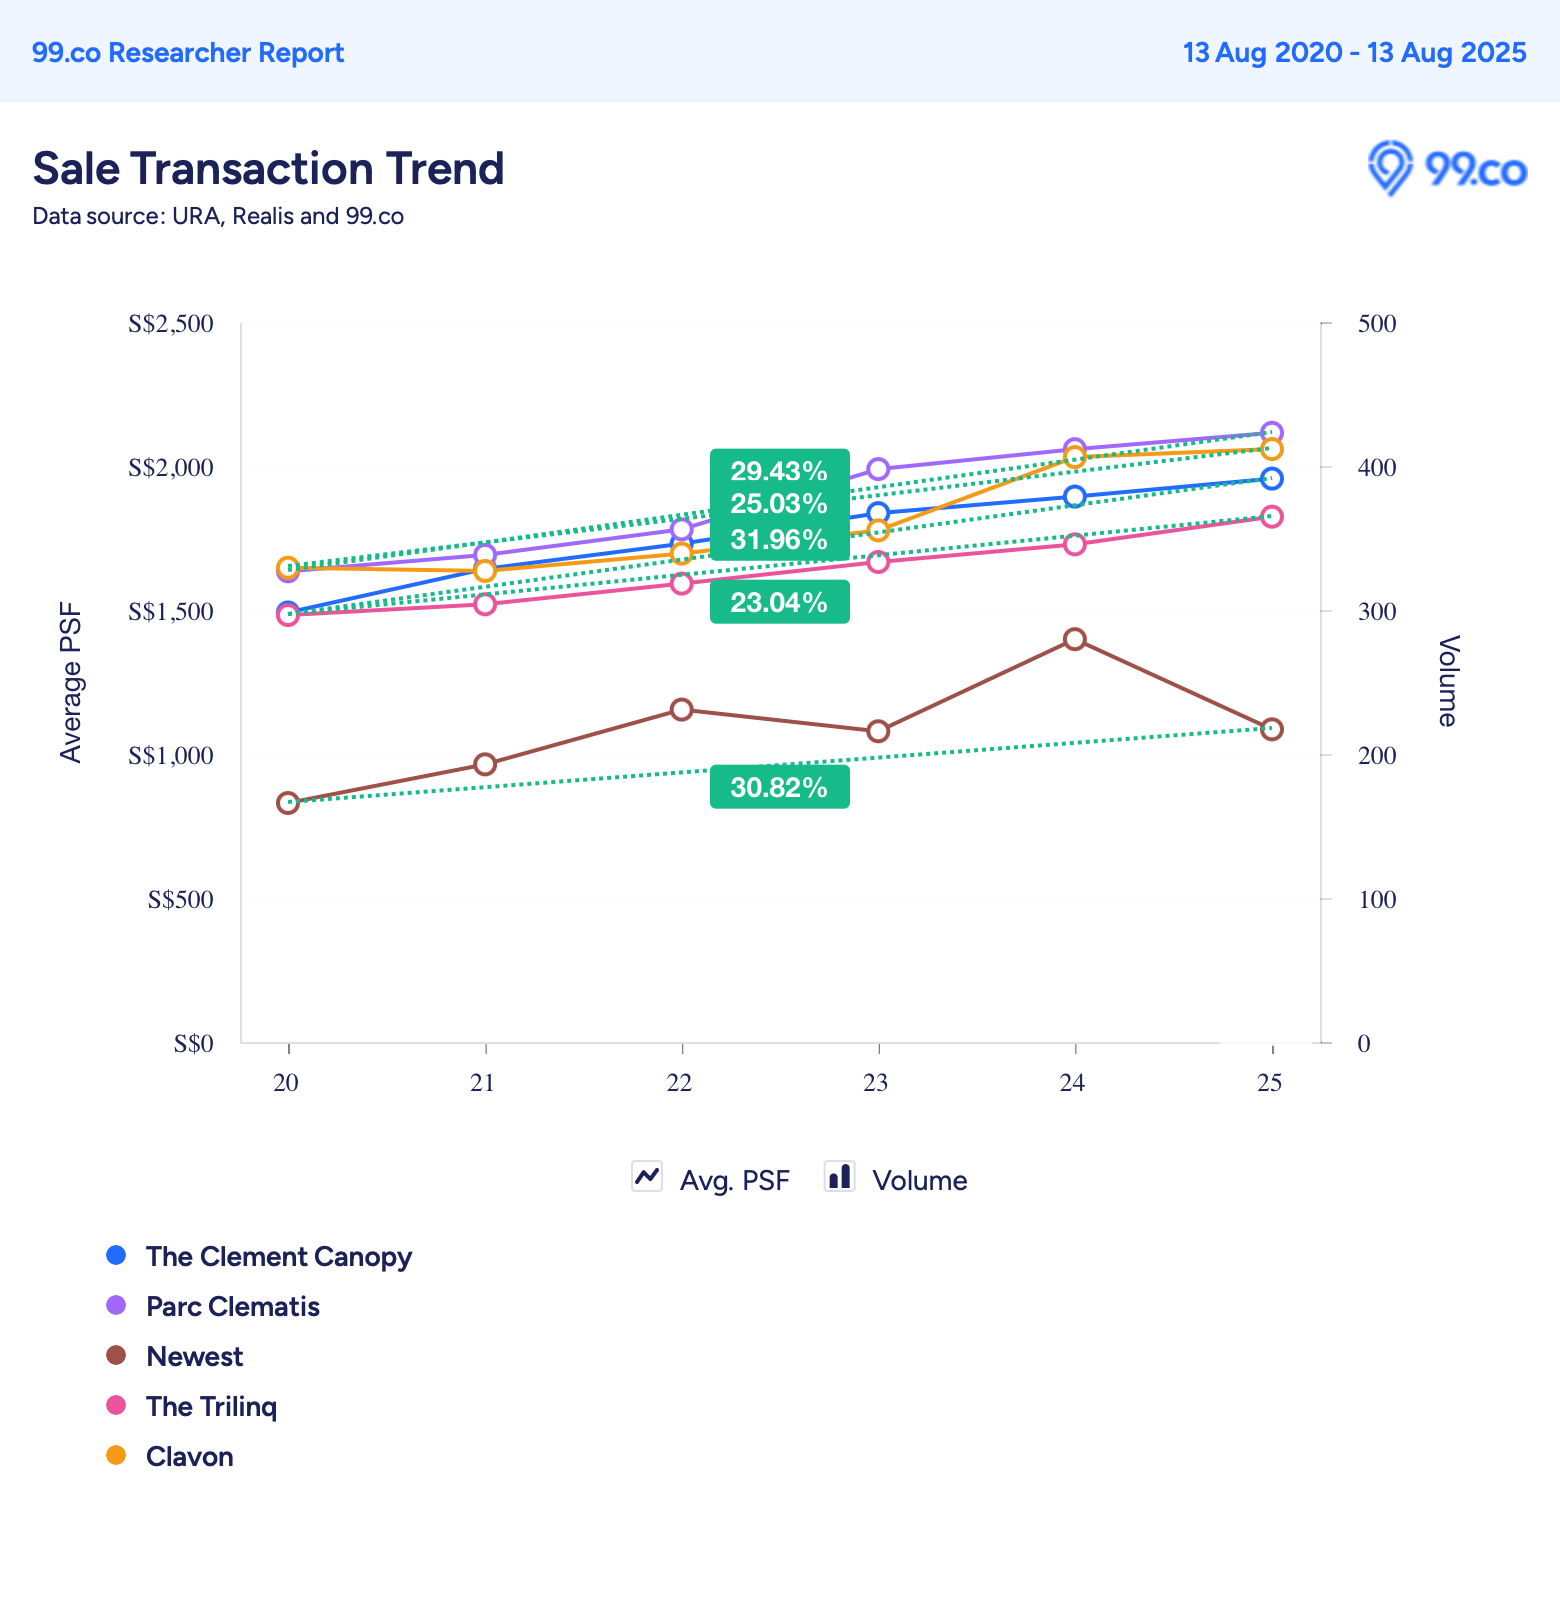Click the Sale Transaction Trend title
The height and width of the screenshot is (1600, 1560).
(268, 168)
